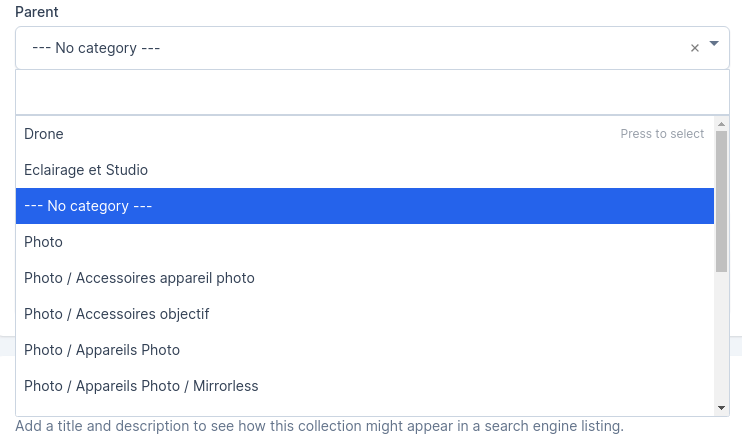Screen dimensions: 742x441
Task: Click the Parent field label
Action: (x=36, y=12)
